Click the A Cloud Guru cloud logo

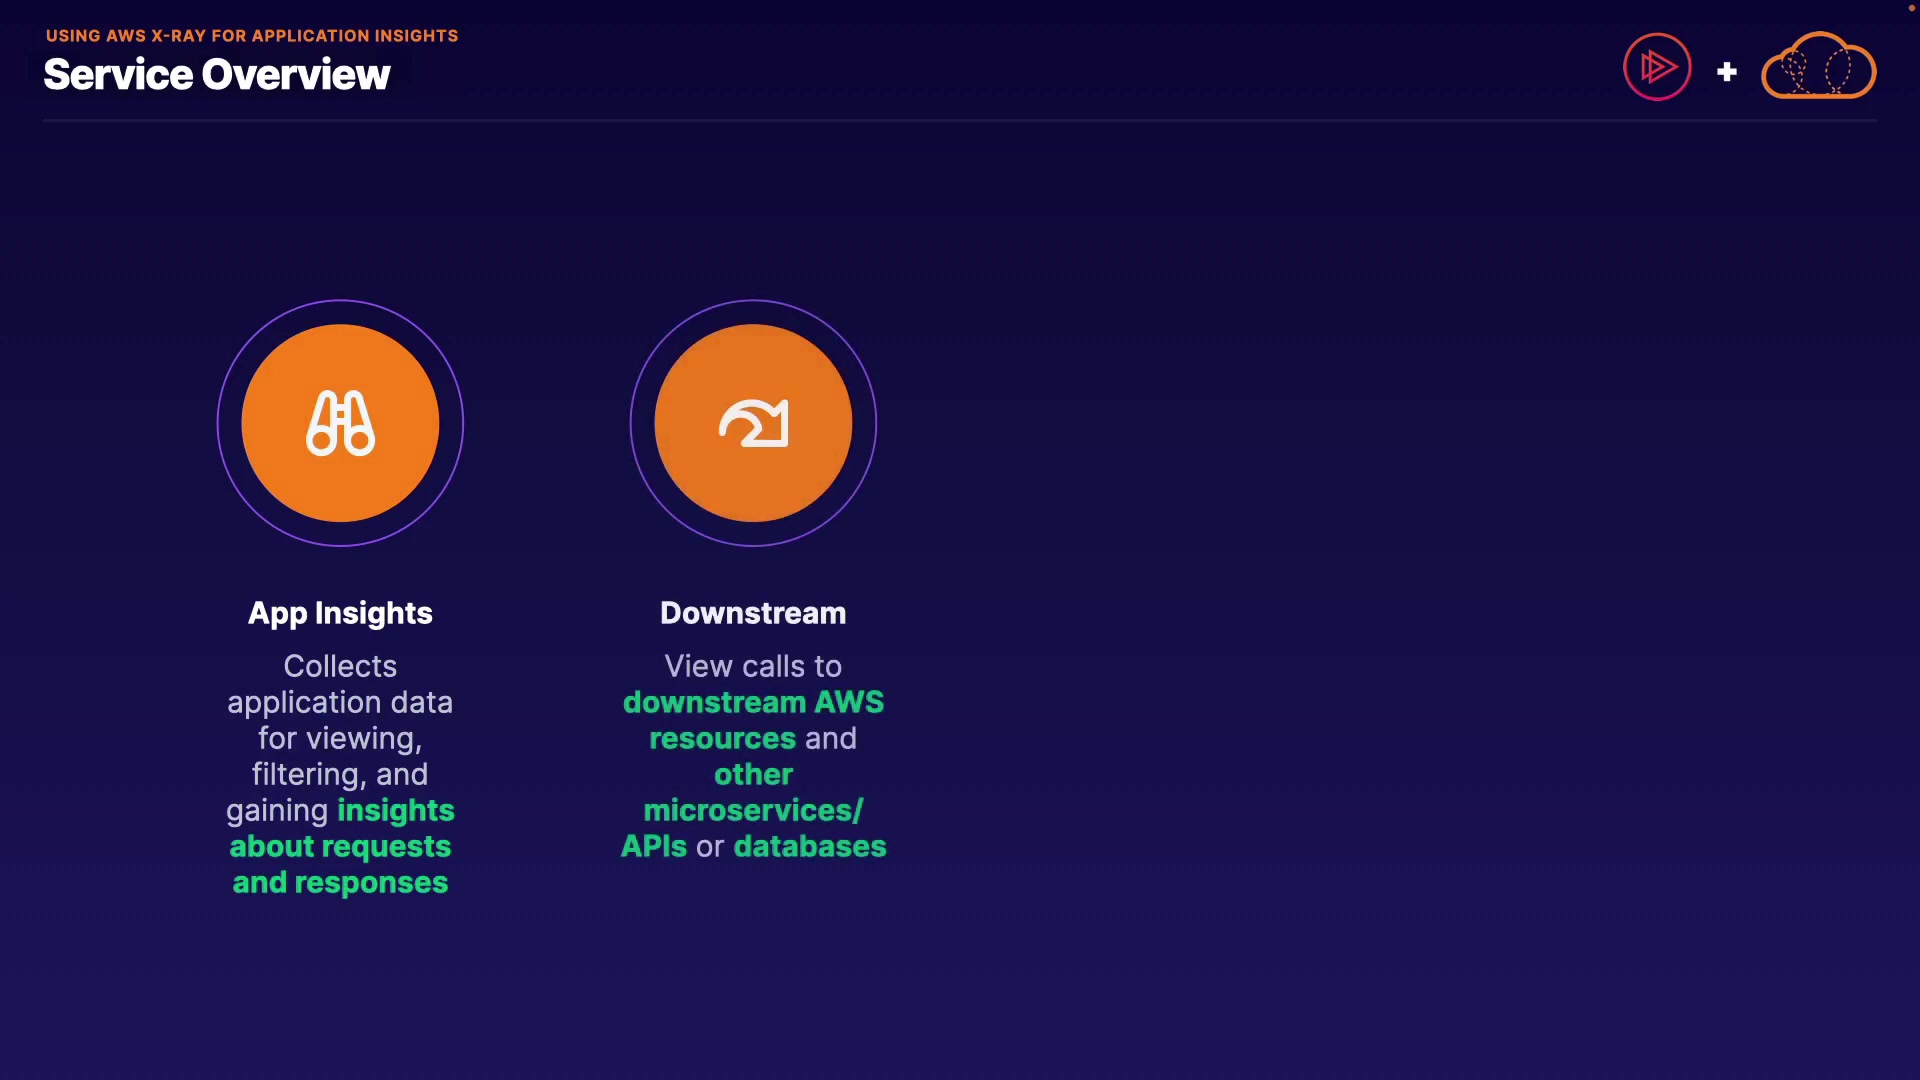point(1818,67)
